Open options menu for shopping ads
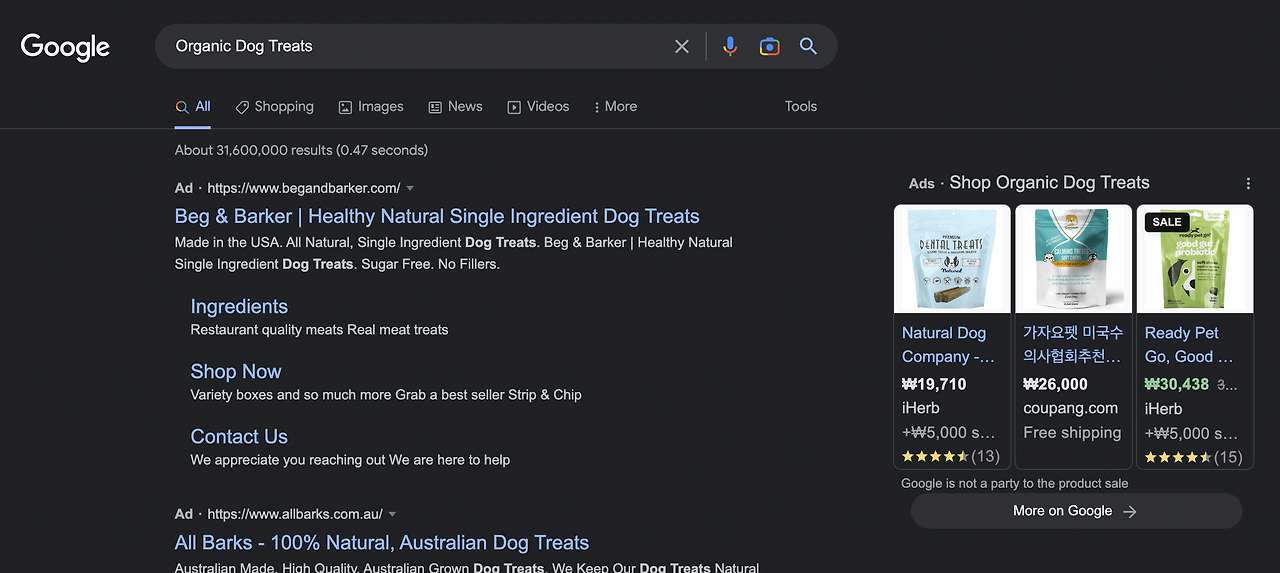 (x=1248, y=183)
